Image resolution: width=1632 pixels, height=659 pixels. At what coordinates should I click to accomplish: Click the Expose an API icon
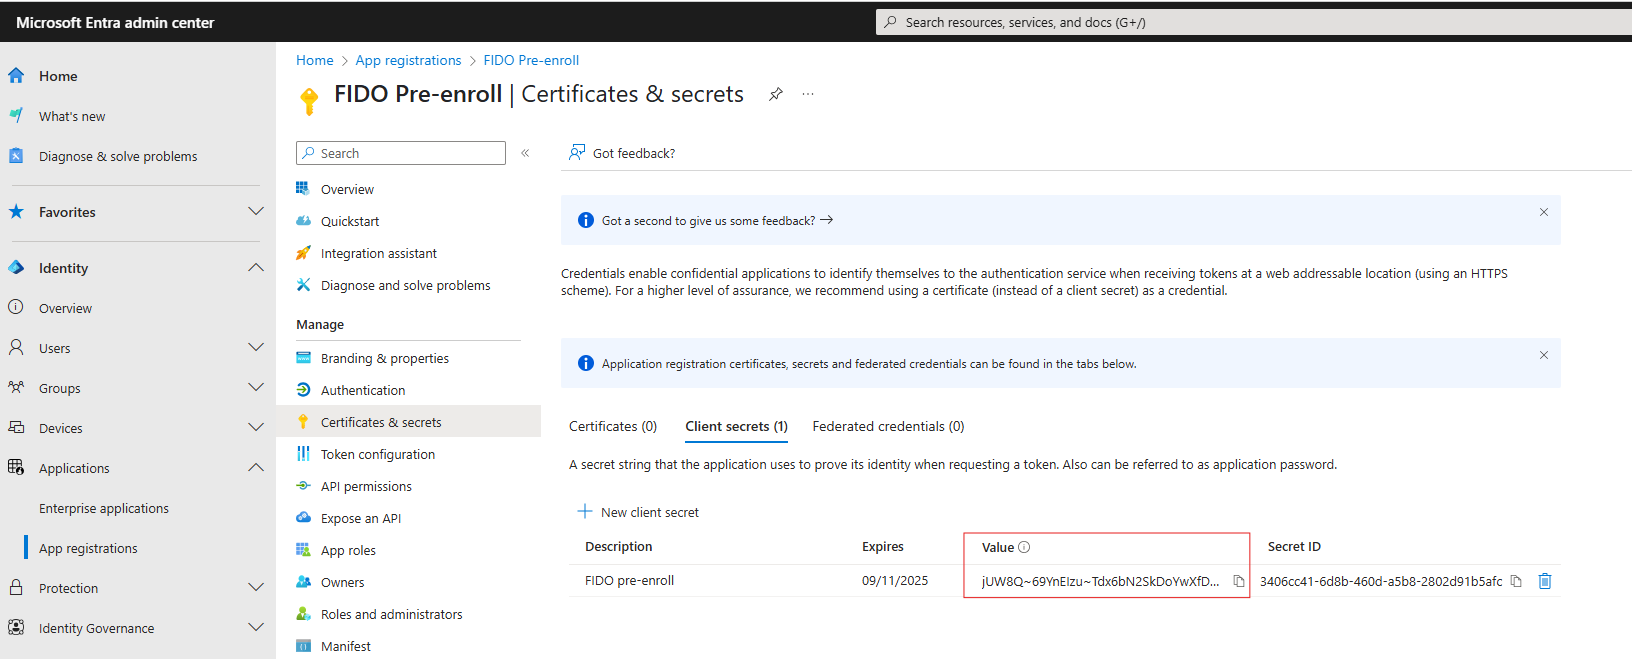click(x=303, y=518)
